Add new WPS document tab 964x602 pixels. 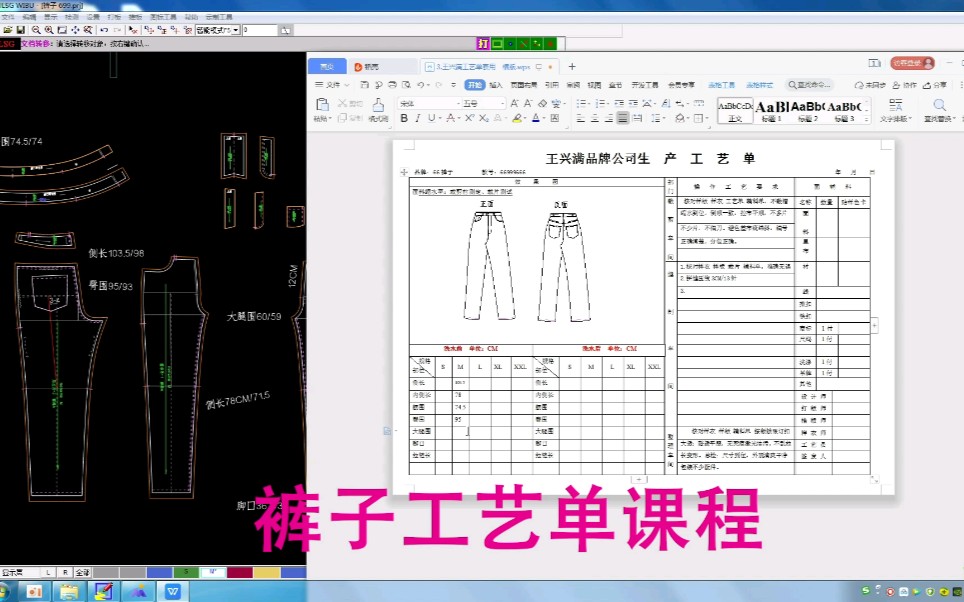pos(572,66)
